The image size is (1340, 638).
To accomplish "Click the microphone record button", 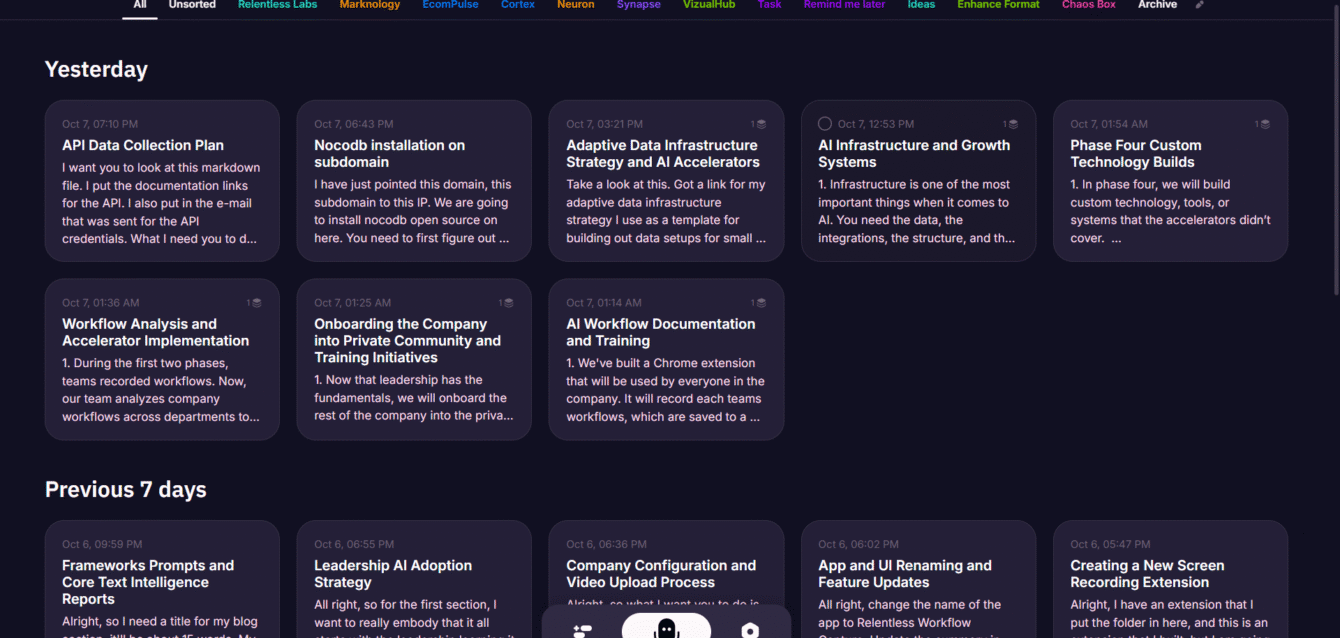I will (x=666, y=628).
